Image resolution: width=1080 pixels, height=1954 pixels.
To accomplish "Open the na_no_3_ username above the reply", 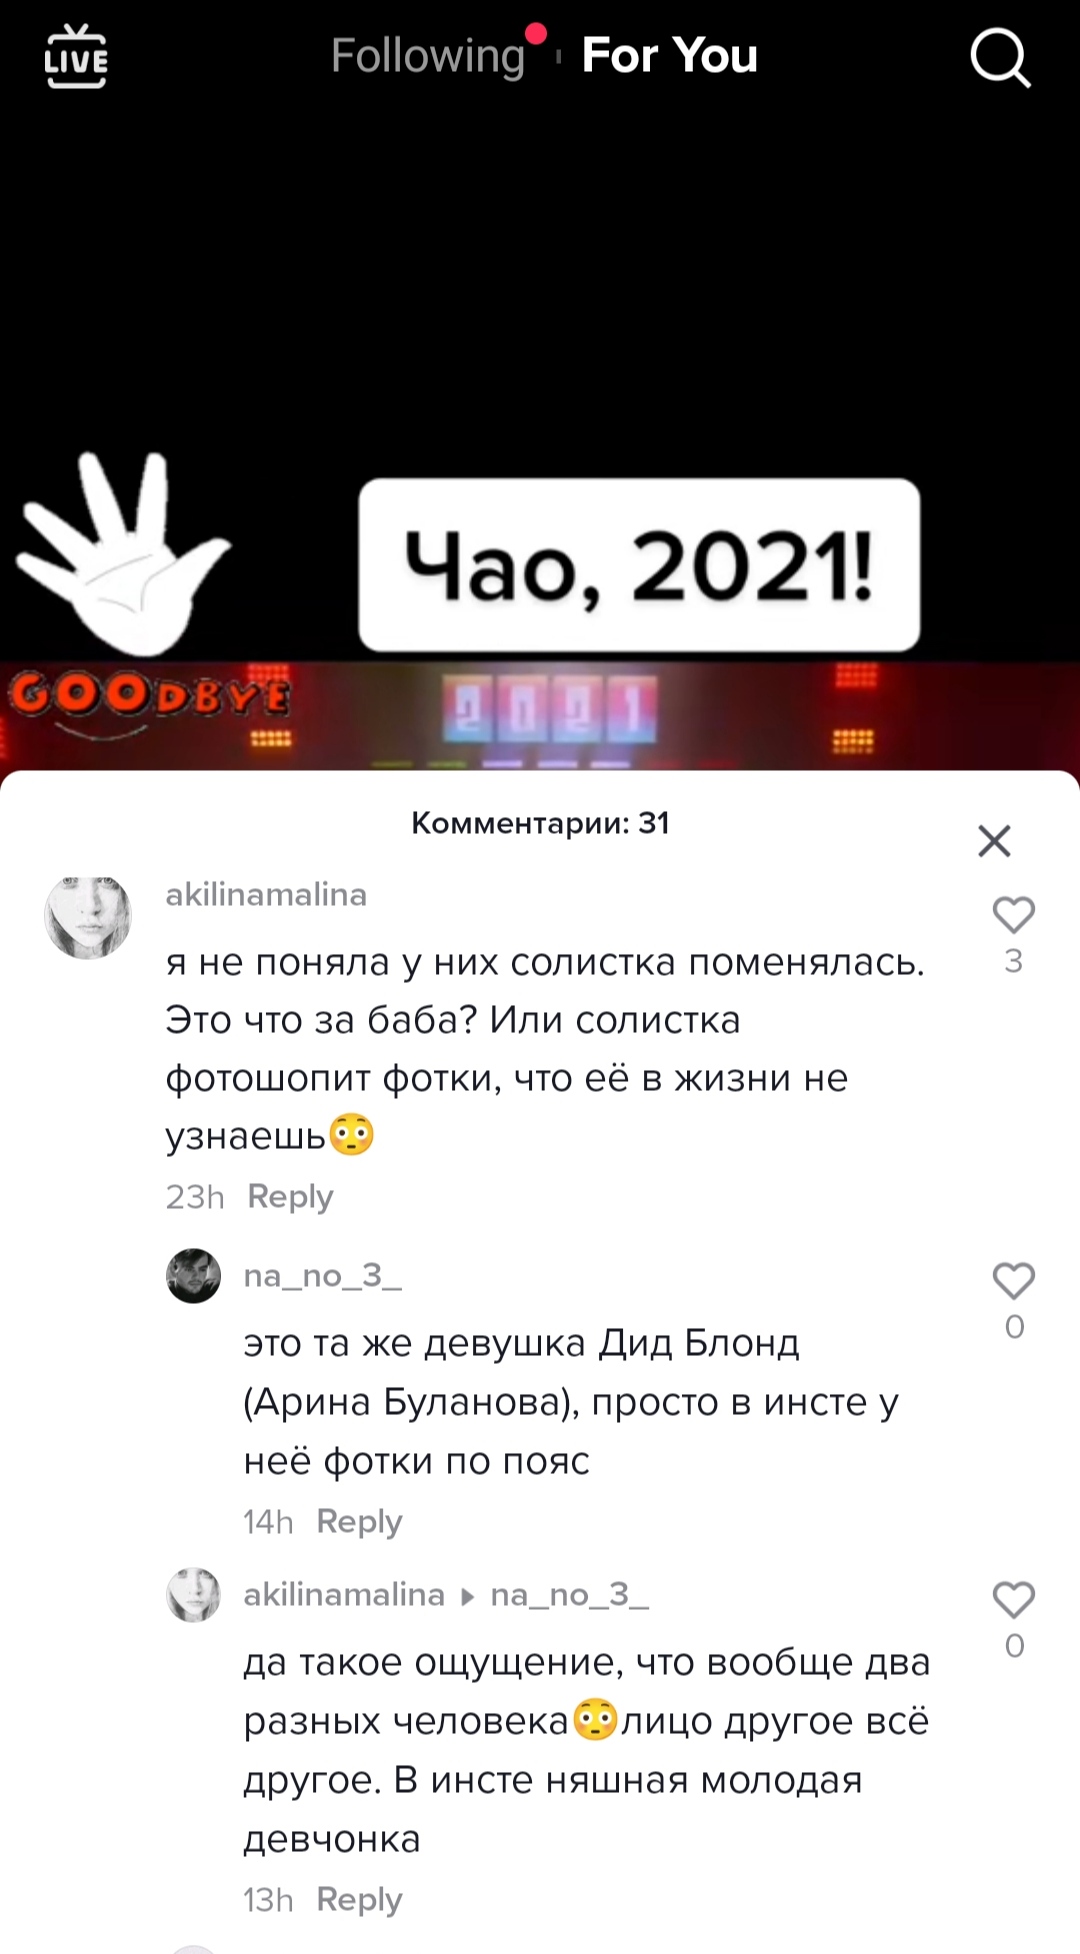I will pos(323,1276).
